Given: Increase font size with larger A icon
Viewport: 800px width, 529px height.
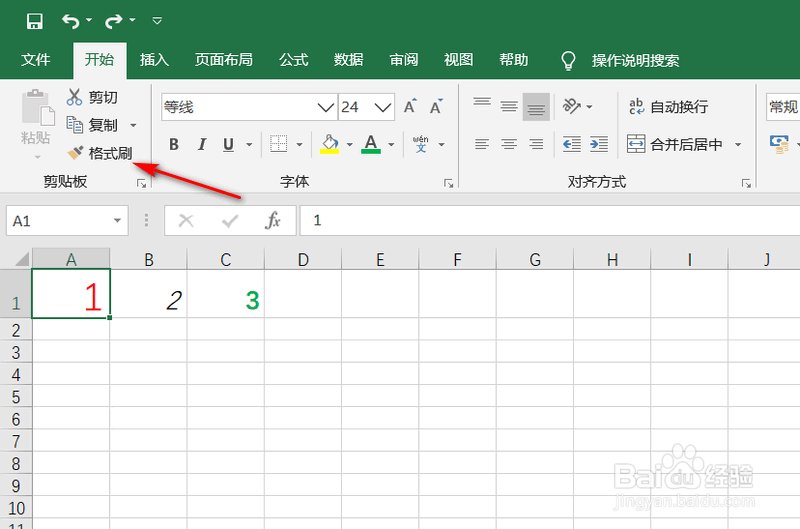Looking at the screenshot, I should click(410, 107).
